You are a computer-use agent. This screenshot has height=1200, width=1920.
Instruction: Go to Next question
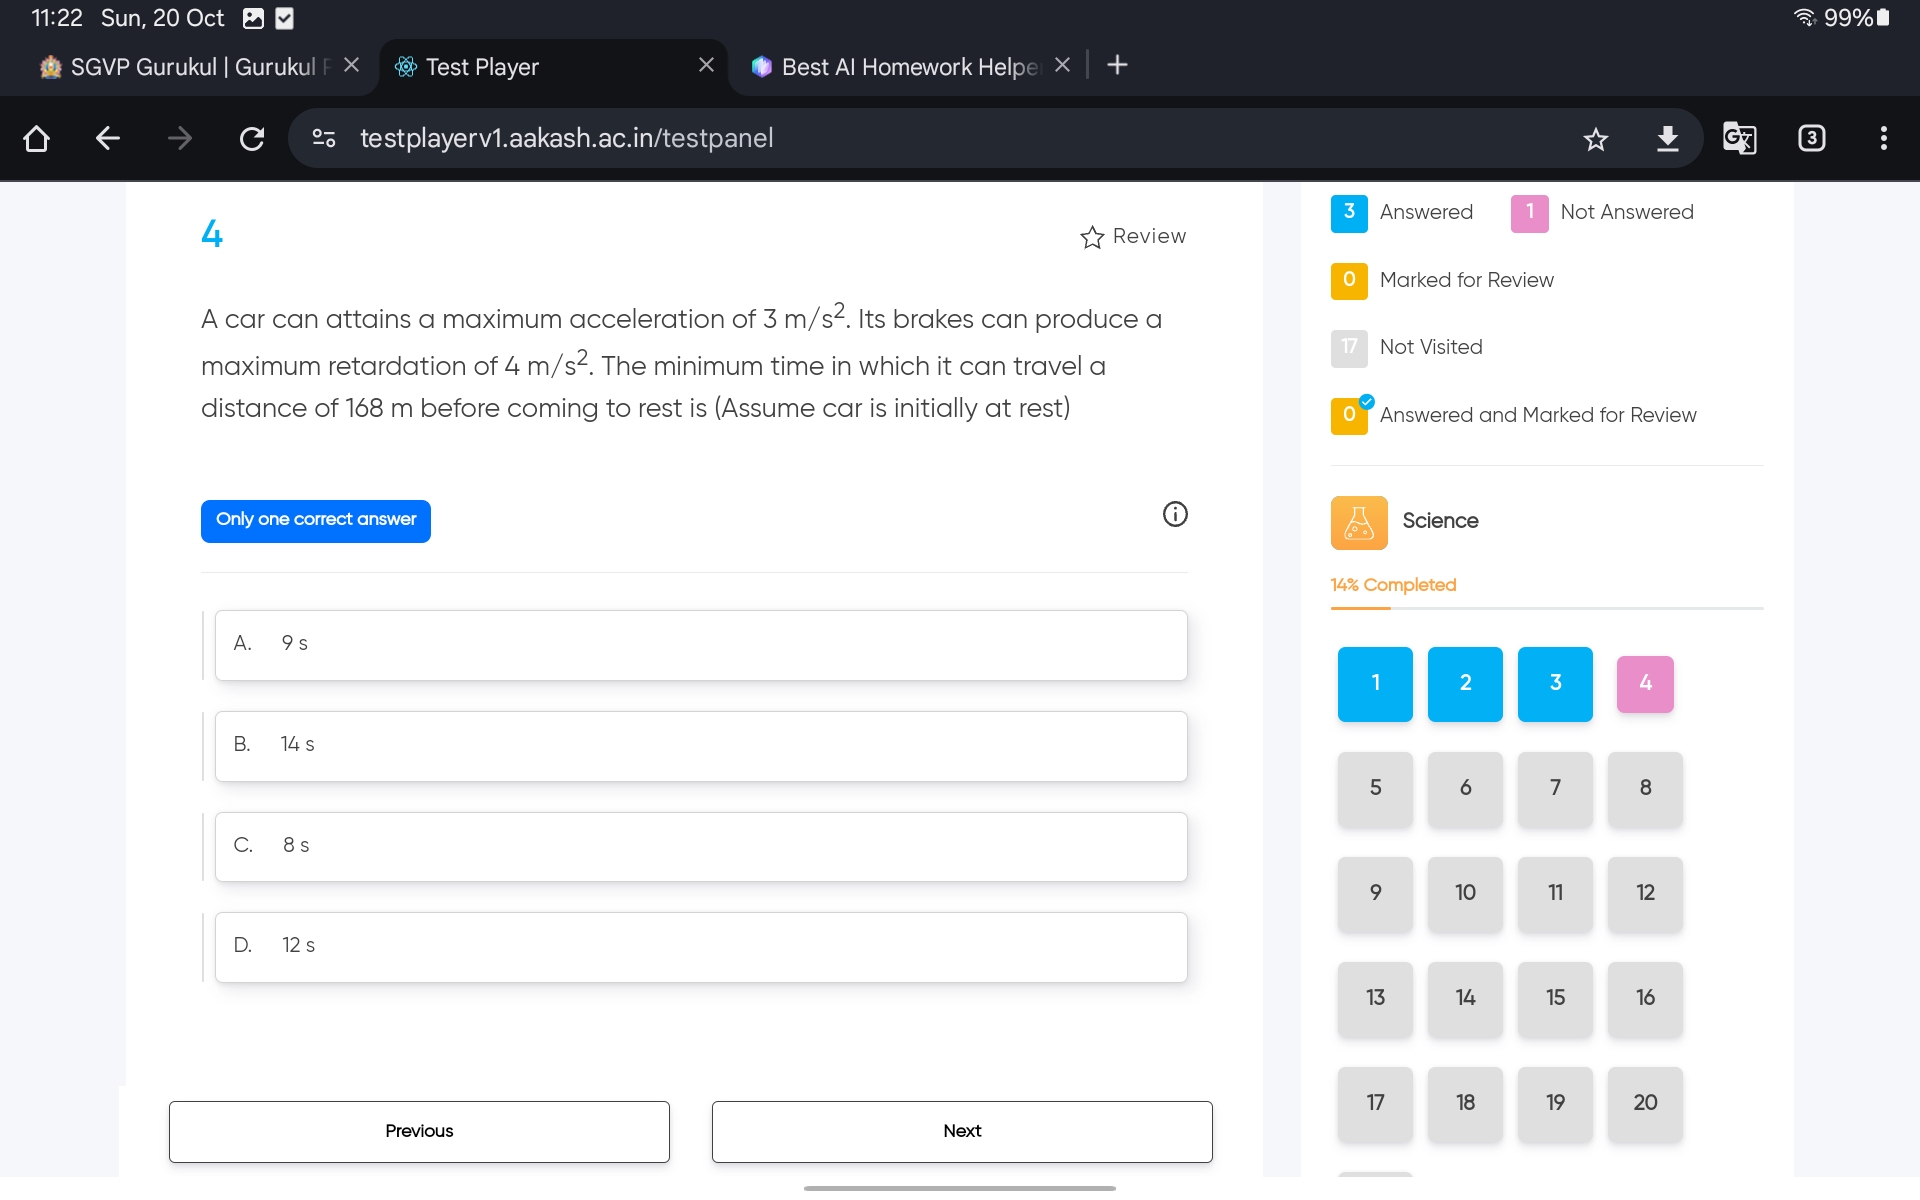click(962, 1131)
